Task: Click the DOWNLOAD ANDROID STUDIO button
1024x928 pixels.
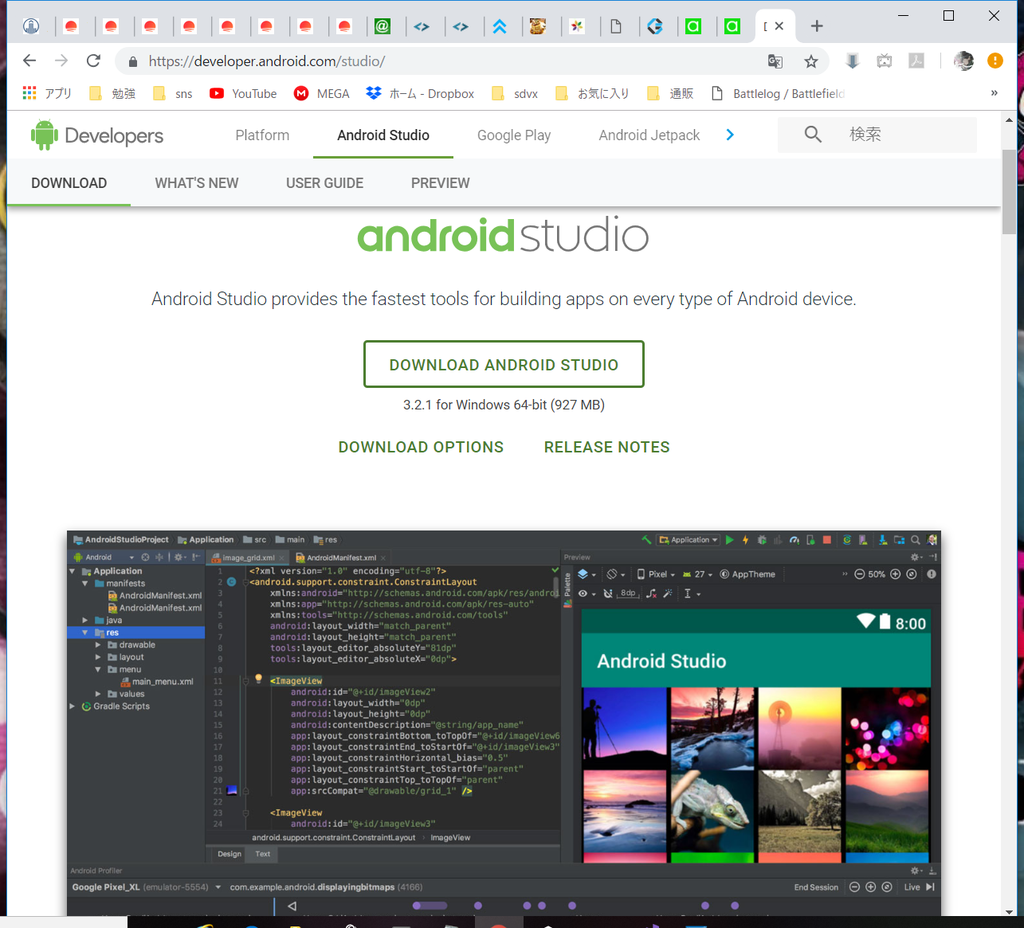Action: click(x=504, y=364)
